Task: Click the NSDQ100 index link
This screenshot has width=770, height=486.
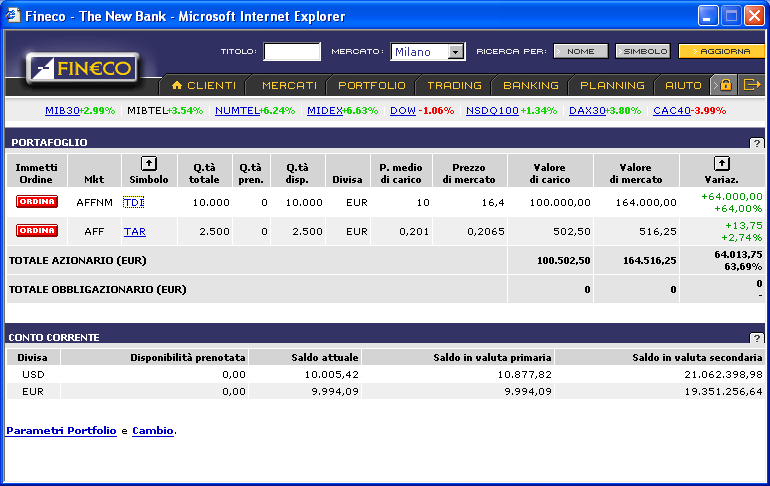Action: coord(492,110)
